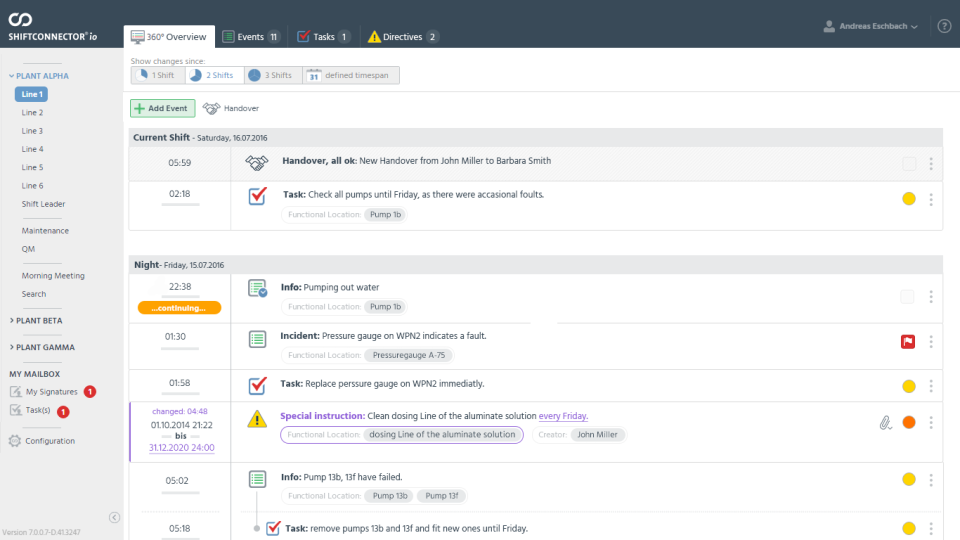Image resolution: width=960 pixels, height=540 pixels.
Task: Click the red flag on Incident row
Action: click(x=908, y=342)
